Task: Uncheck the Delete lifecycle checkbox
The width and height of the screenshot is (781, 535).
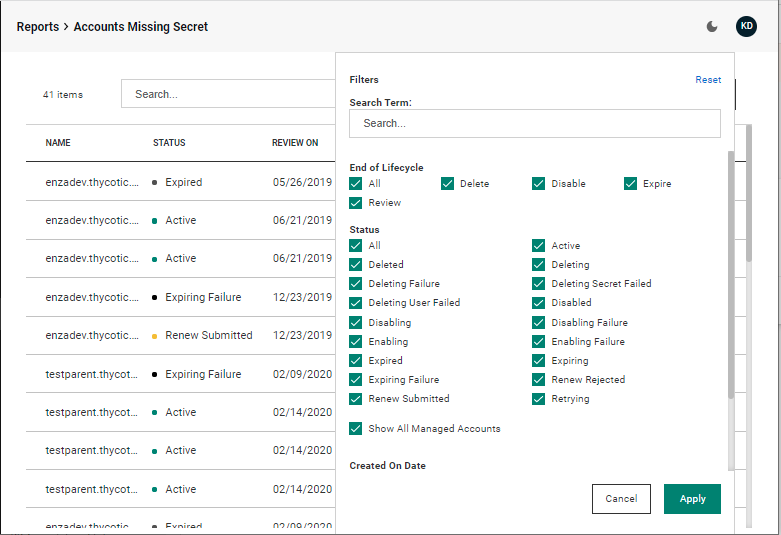Action: (x=448, y=184)
